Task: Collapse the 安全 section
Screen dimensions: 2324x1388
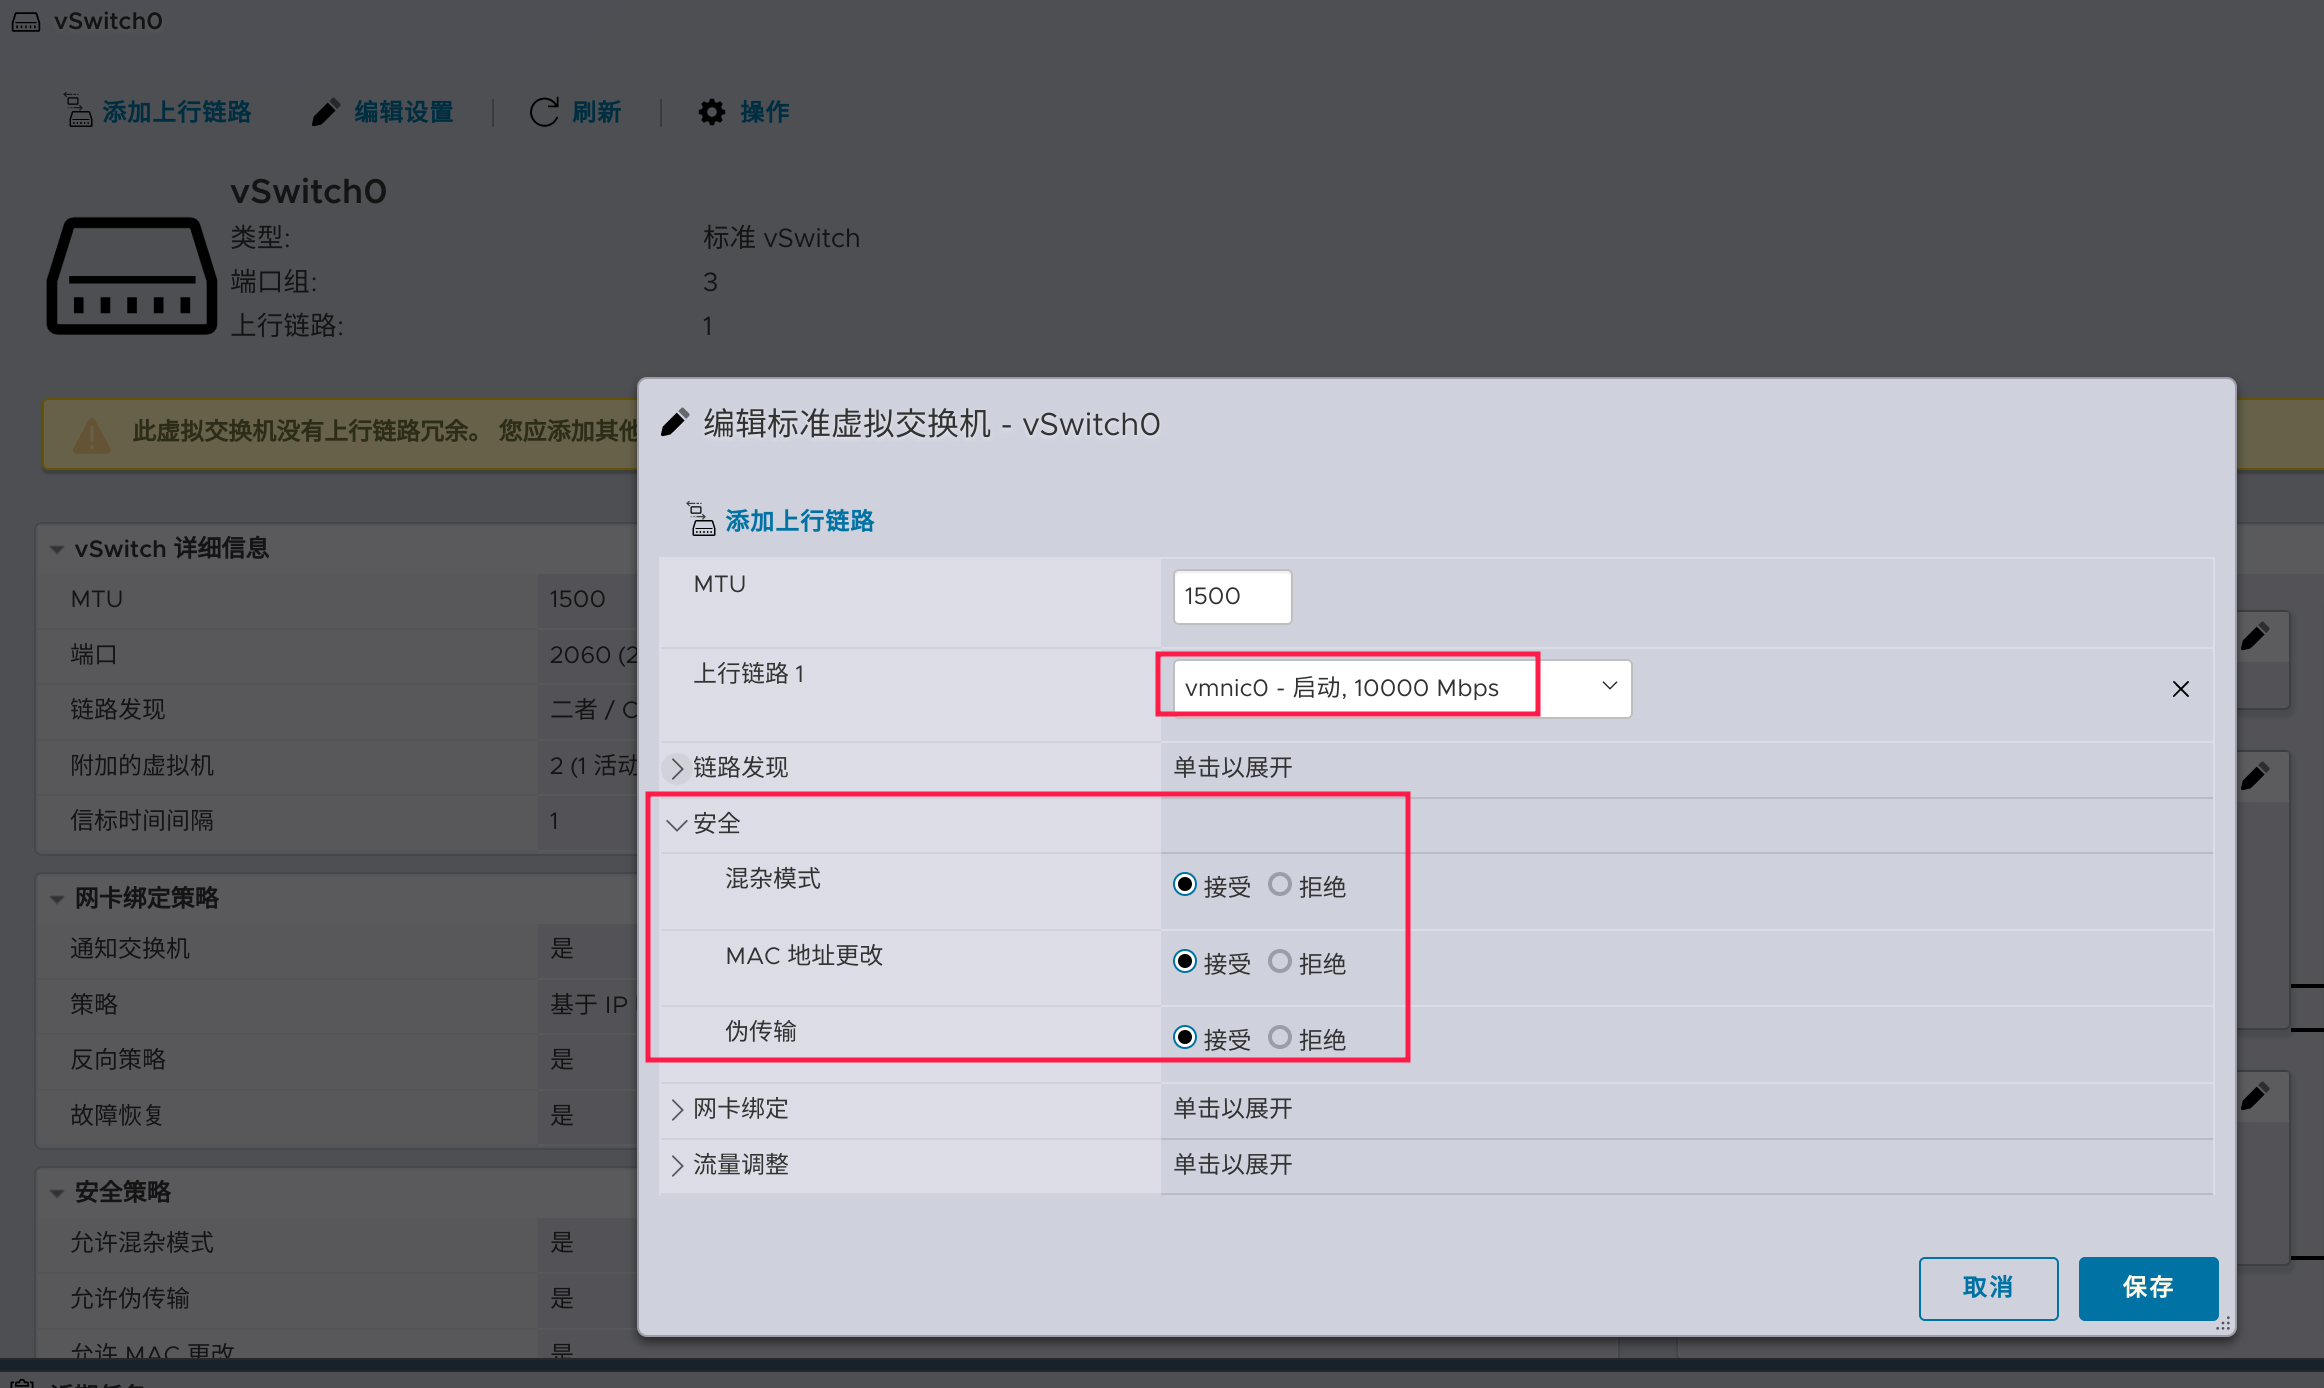Action: [x=677, y=824]
